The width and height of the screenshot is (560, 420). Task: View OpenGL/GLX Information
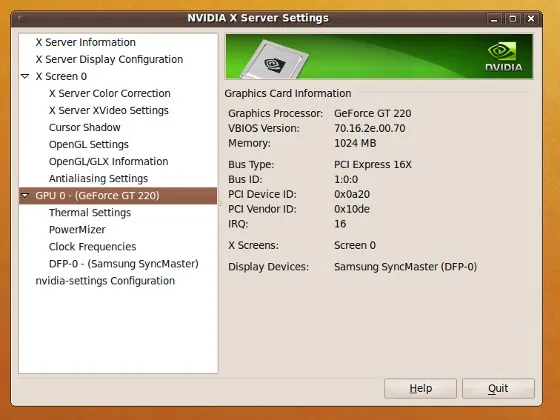(x=108, y=161)
